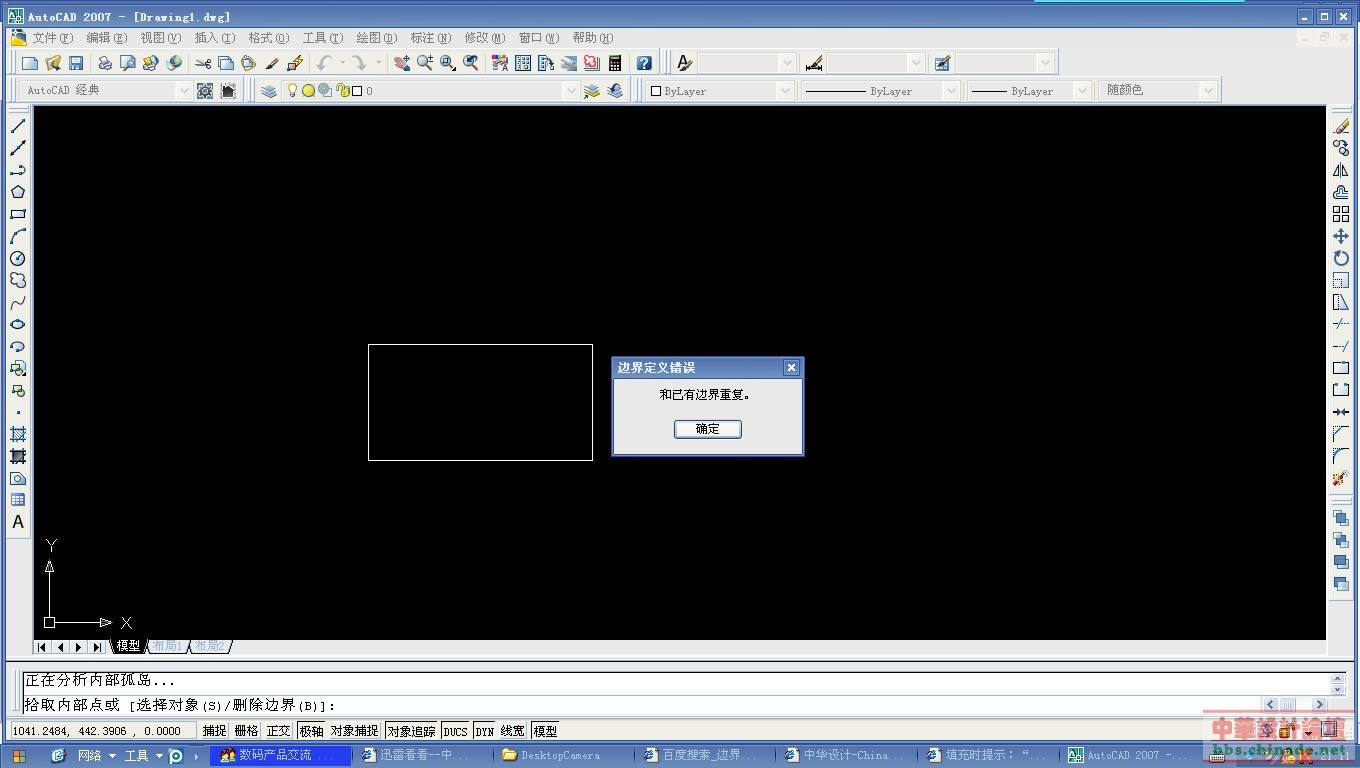Screen dimensions: 1360x768
Task: Select the Arc draw tool
Action: tap(18, 236)
